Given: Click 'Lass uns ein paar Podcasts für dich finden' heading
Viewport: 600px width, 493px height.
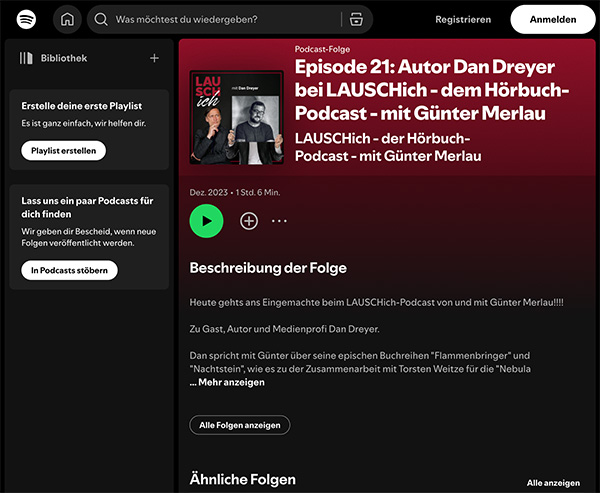Looking at the screenshot, I should click(x=87, y=207).
